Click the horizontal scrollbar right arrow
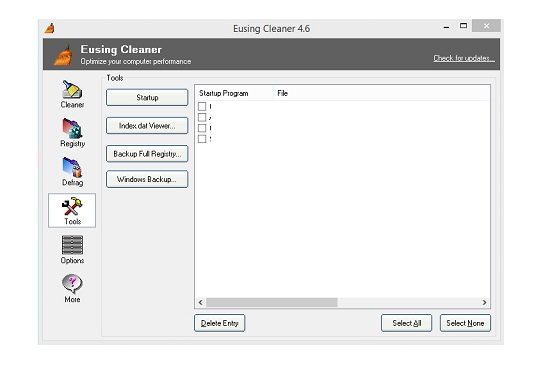 (484, 302)
